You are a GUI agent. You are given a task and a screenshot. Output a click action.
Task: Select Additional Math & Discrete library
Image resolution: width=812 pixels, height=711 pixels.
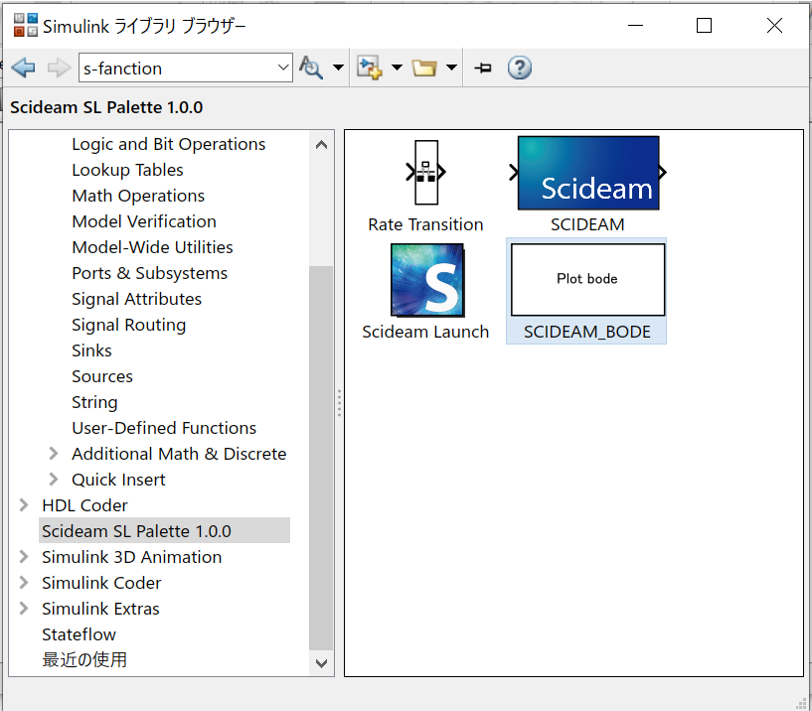click(179, 454)
